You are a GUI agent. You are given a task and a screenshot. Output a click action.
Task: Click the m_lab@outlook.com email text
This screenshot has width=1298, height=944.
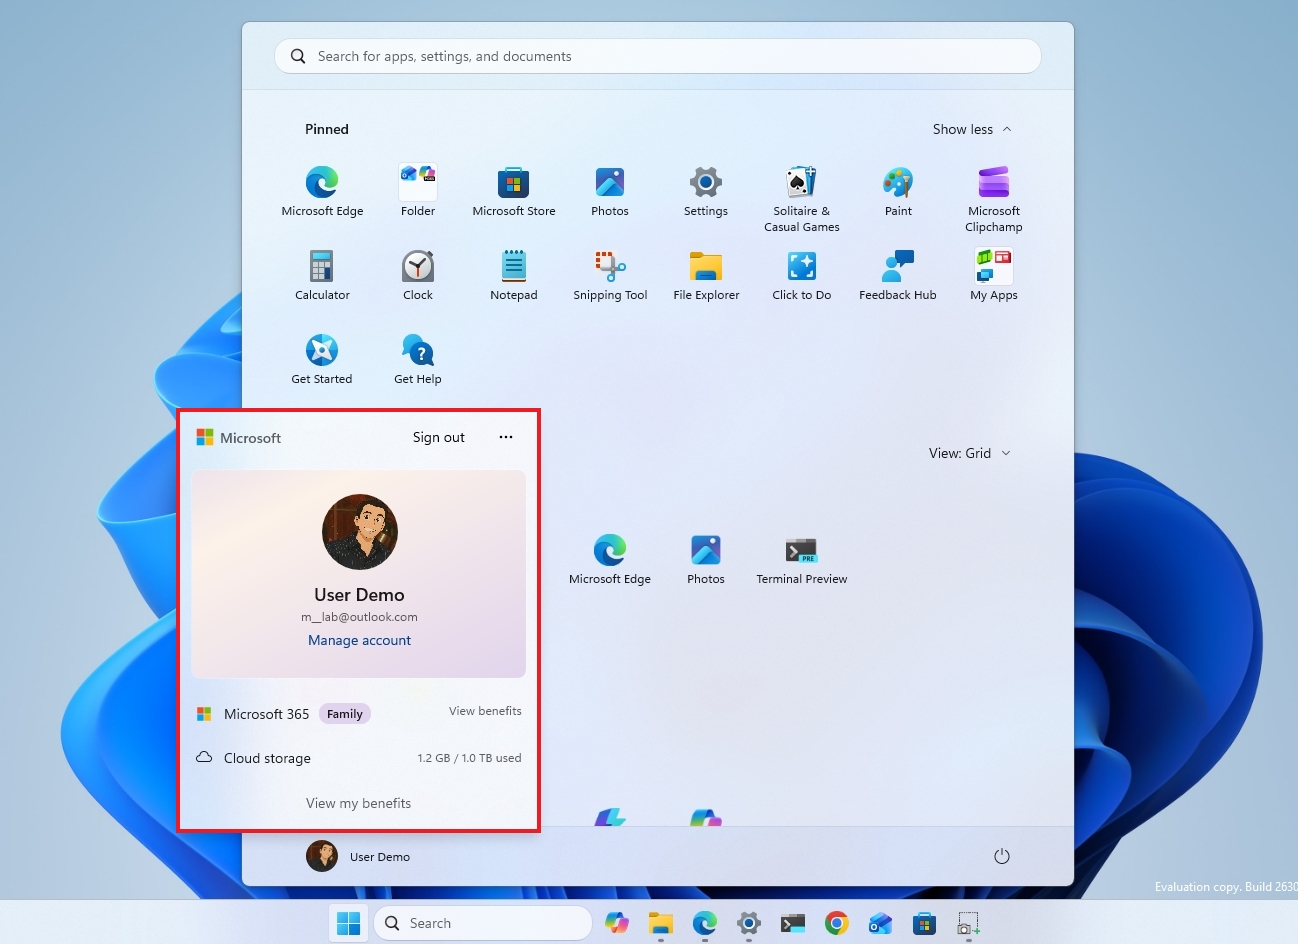(359, 617)
